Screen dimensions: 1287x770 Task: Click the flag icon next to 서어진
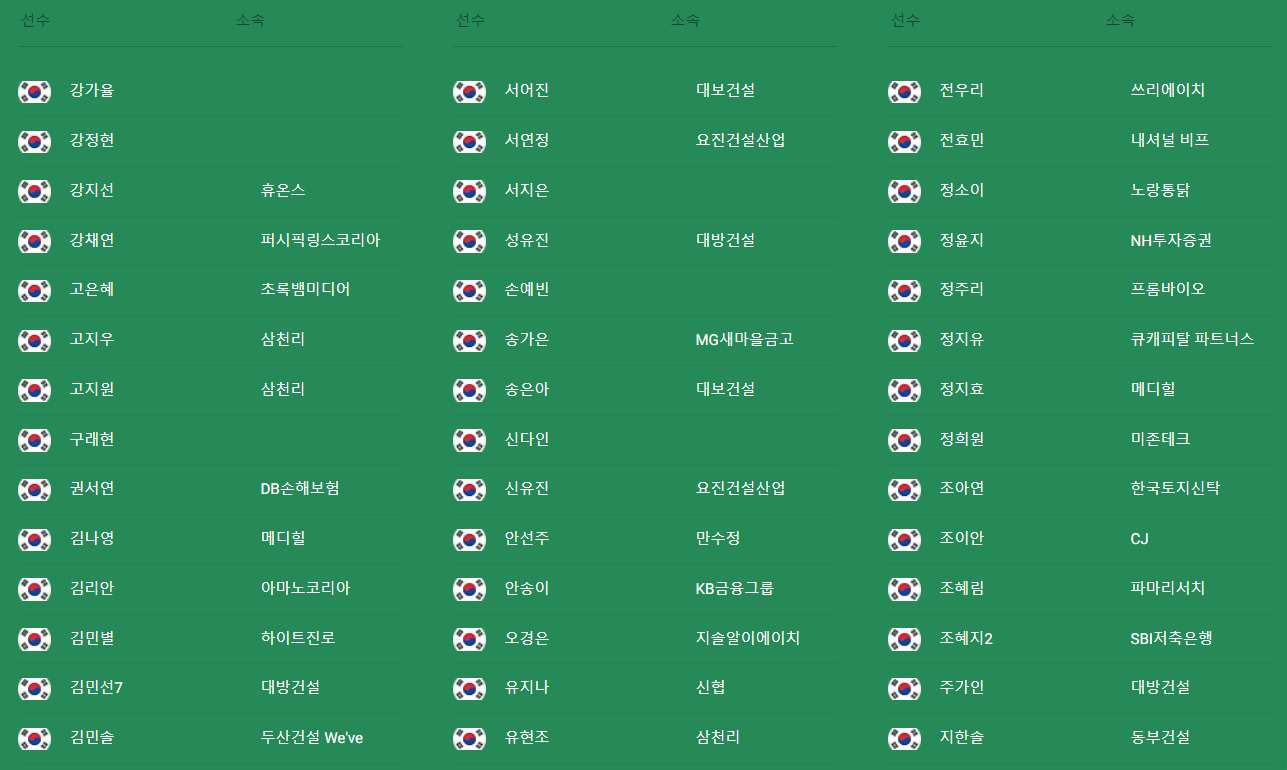(x=469, y=92)
